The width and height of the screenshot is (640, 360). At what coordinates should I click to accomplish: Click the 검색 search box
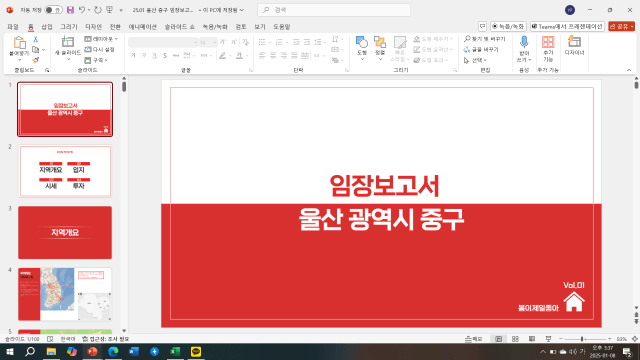(333, 10)
